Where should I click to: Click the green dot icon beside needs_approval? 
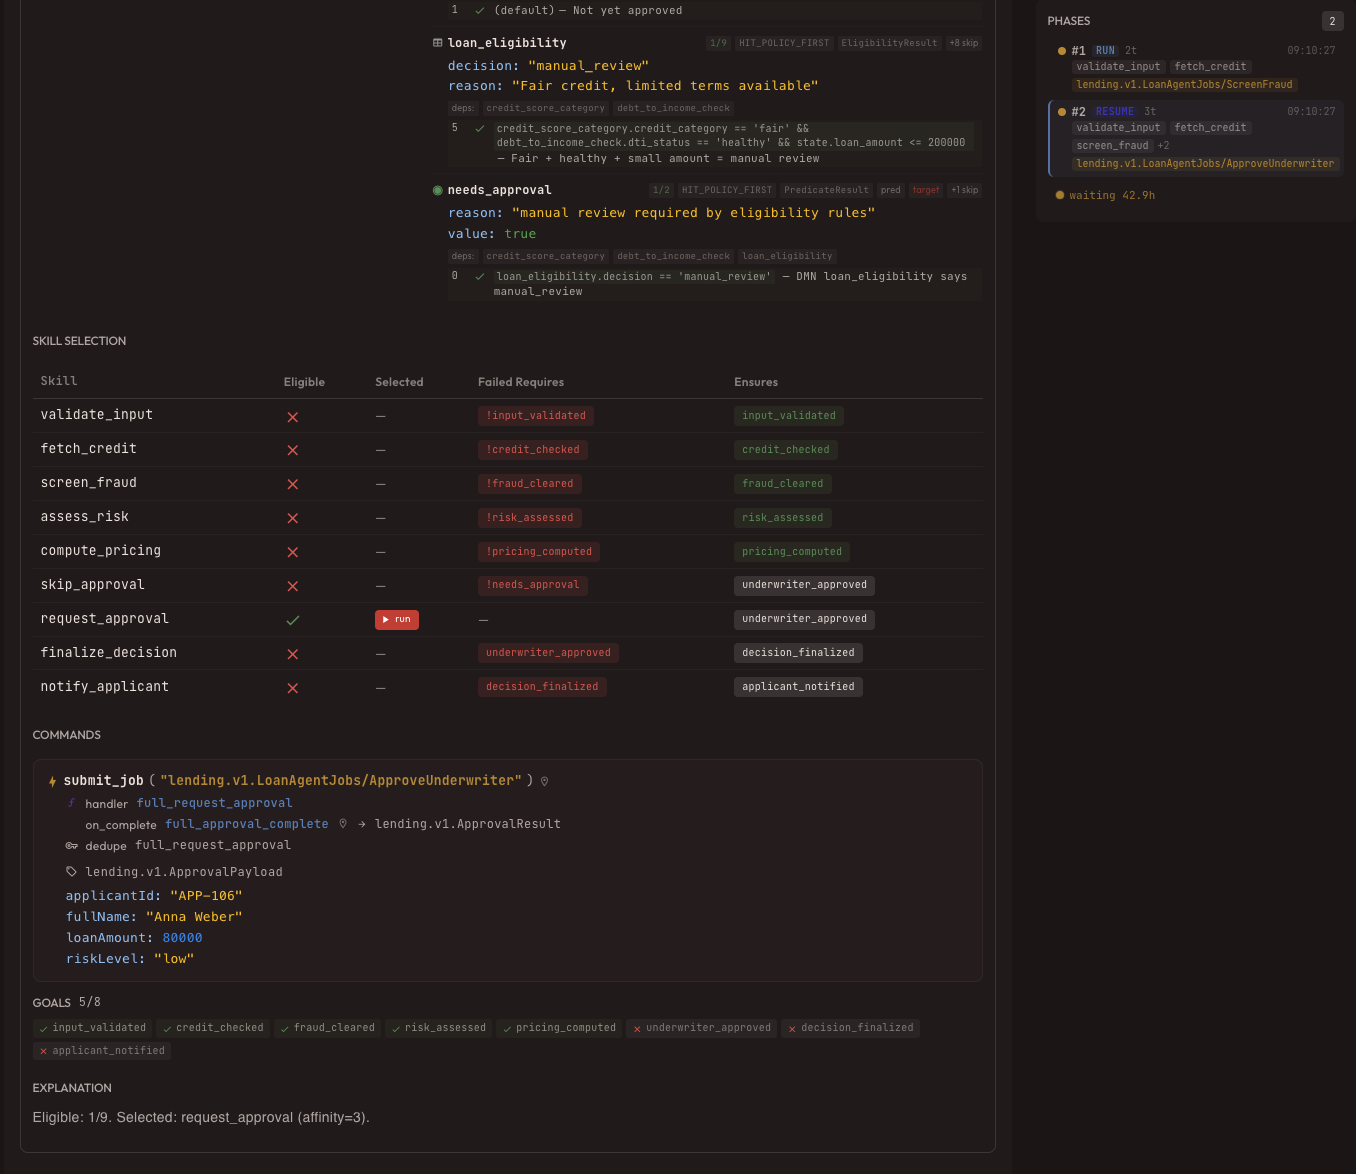pos(437,189)
